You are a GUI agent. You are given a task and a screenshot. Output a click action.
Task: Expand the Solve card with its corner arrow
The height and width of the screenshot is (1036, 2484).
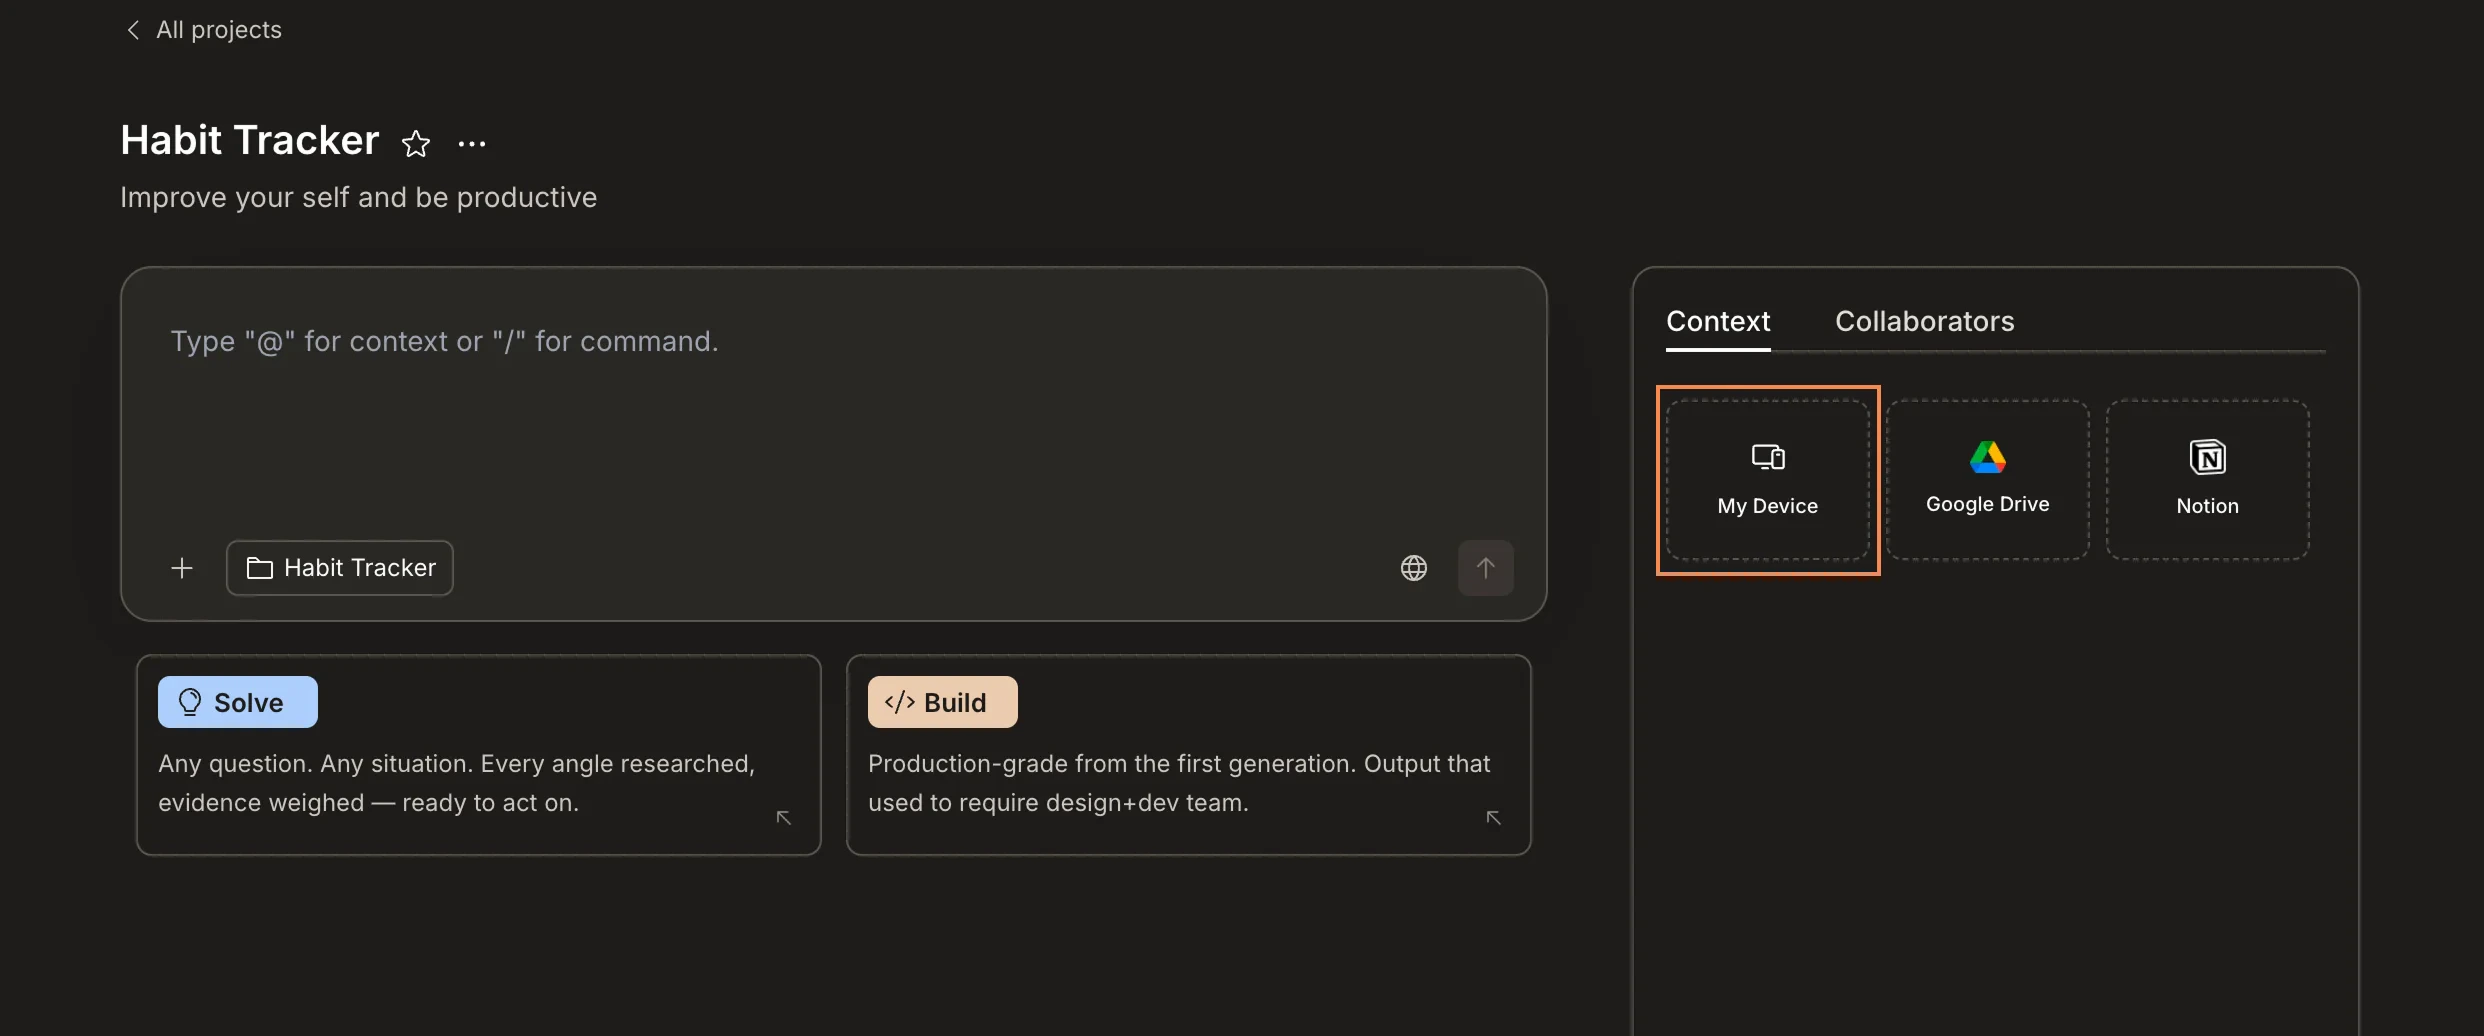pyautogui.click(x=783, y=817)
